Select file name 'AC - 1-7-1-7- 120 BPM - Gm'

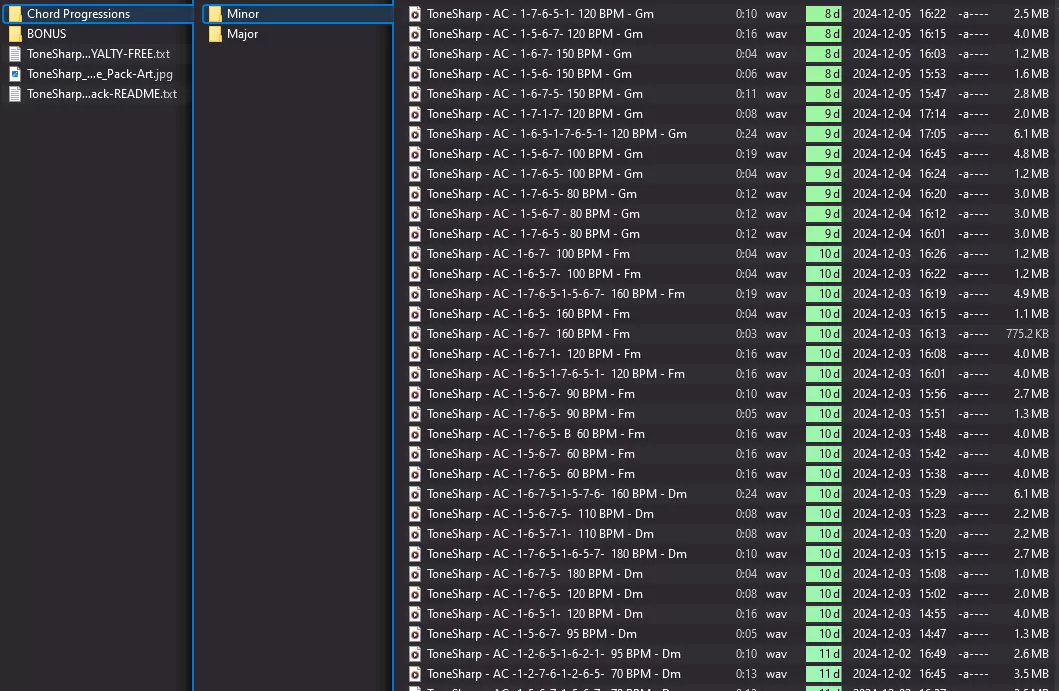tap(535, 114)
